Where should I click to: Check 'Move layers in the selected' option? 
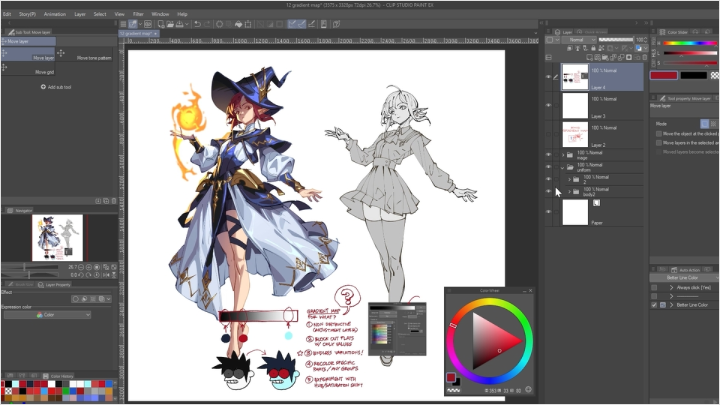click(x=659, y=143)
